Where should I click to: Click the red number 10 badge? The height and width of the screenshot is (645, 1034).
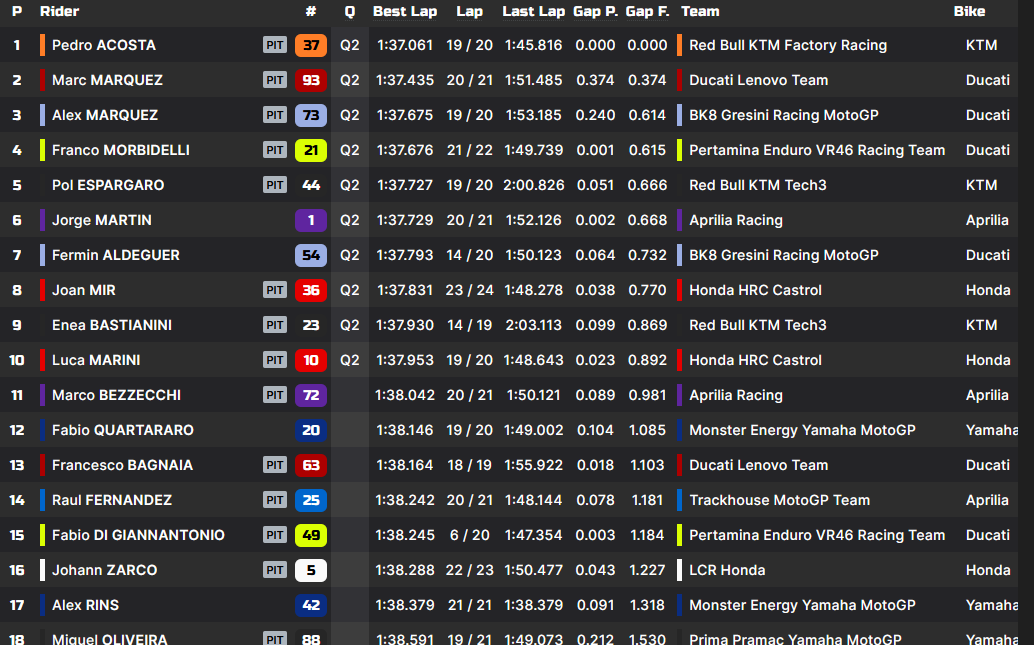(x=311, y=359)
